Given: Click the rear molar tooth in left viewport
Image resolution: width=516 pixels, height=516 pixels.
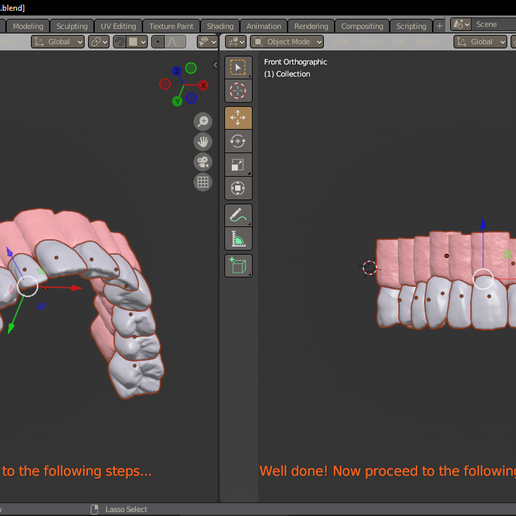Looking at the screenshot, I should pos(136,375).
